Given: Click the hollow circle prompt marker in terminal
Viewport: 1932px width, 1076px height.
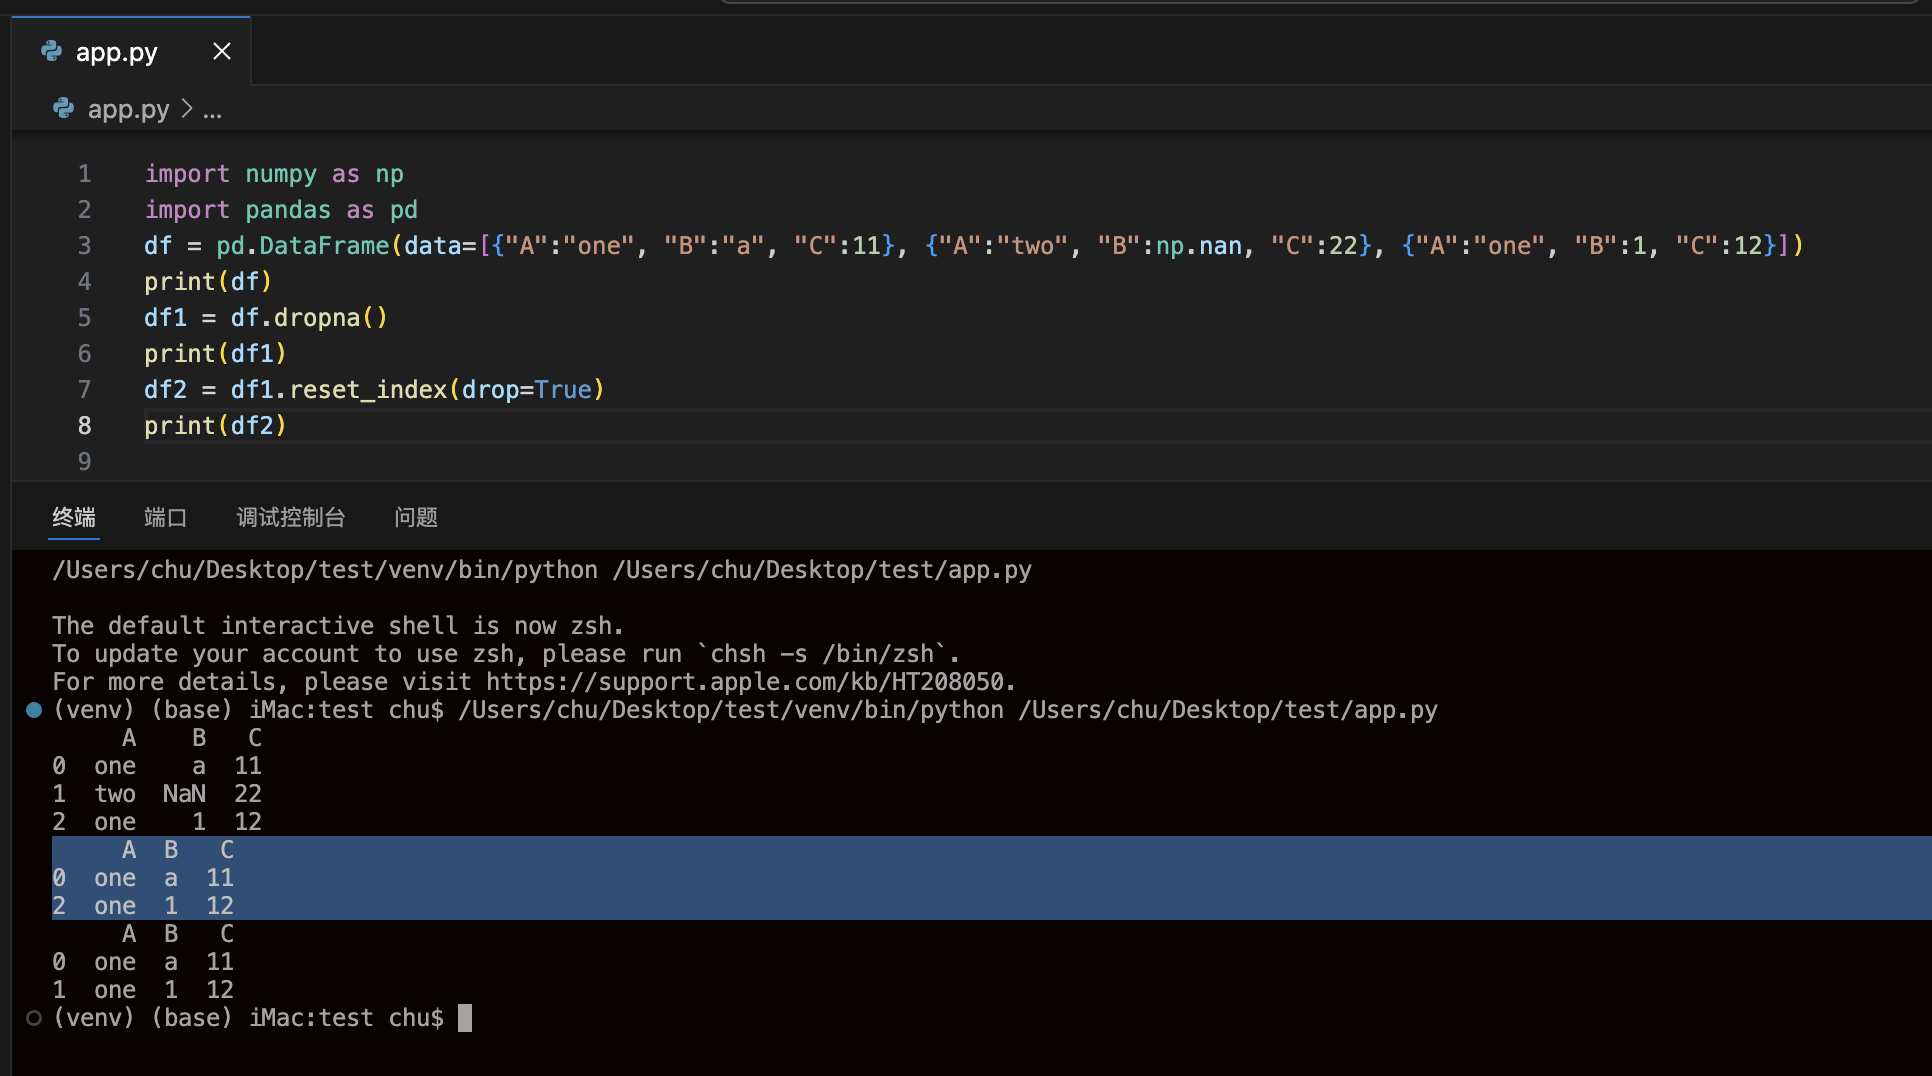Looking at the screenshot, I should [34, 1018].
